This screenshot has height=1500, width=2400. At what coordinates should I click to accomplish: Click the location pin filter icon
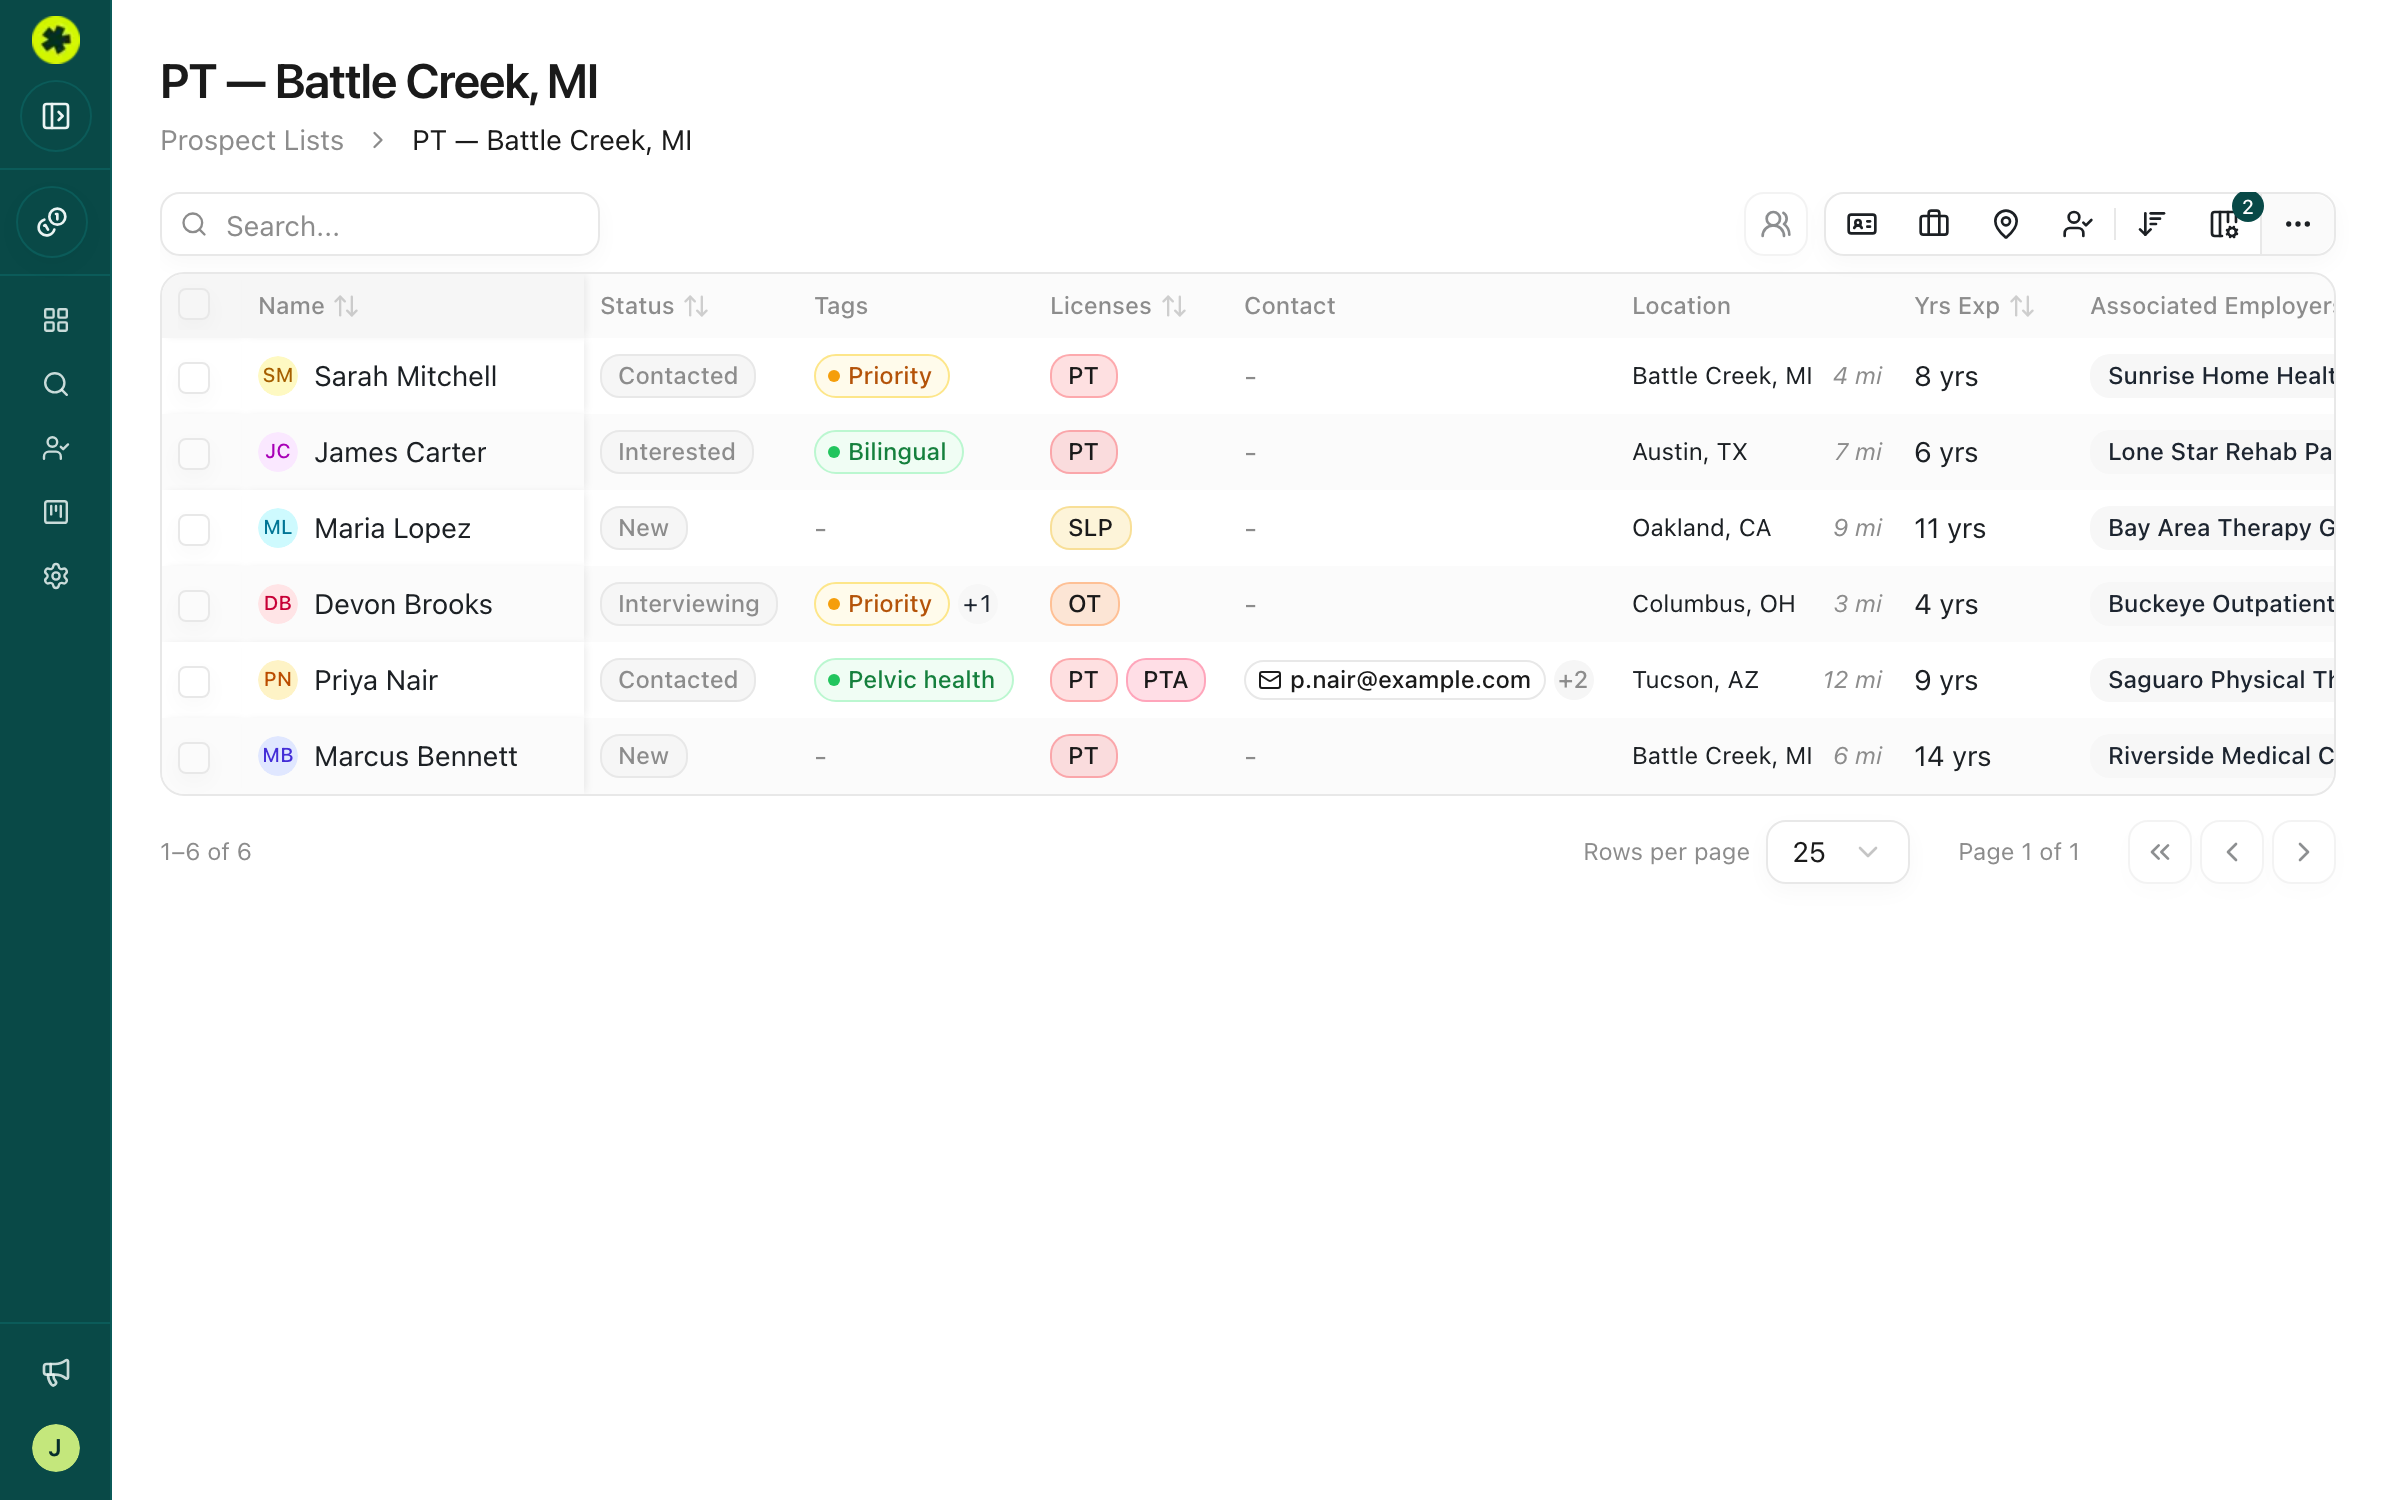coord(2005,224)
